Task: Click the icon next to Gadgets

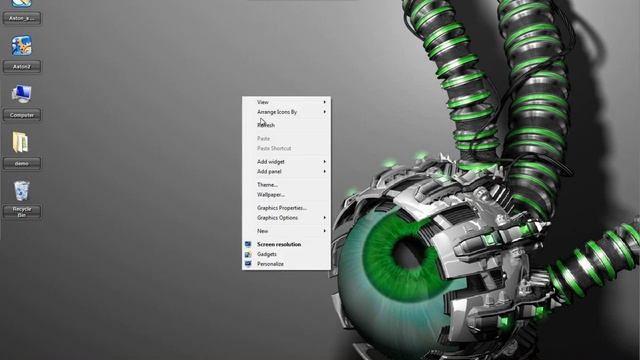Action: tap(248, 254)
